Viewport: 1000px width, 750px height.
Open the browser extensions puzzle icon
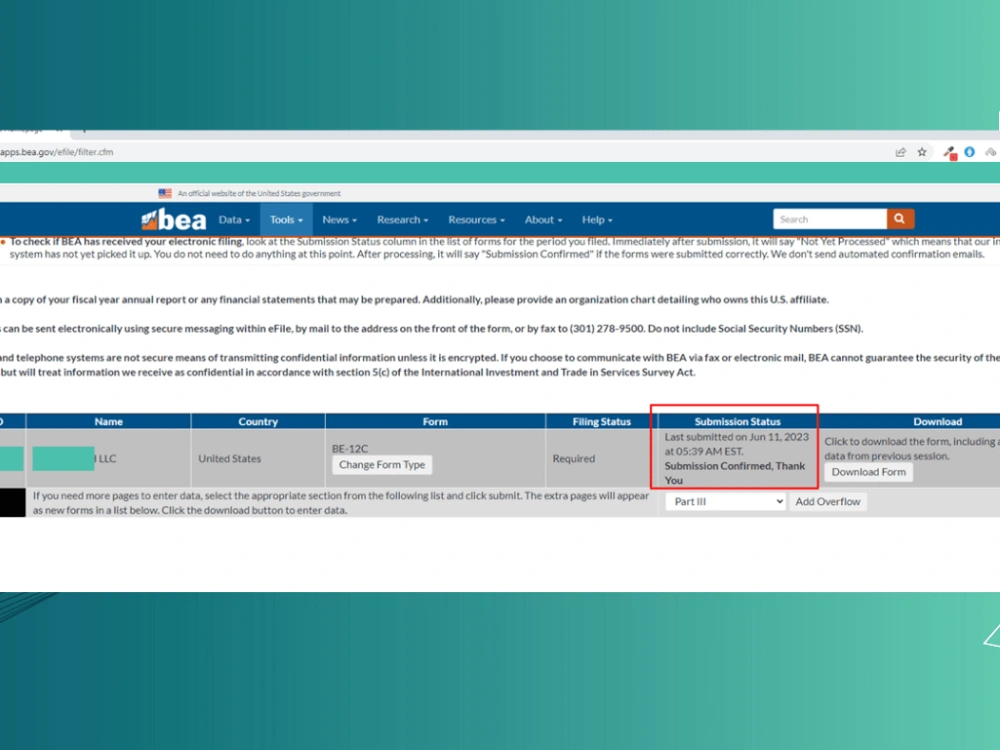click(x=990, y=152)
